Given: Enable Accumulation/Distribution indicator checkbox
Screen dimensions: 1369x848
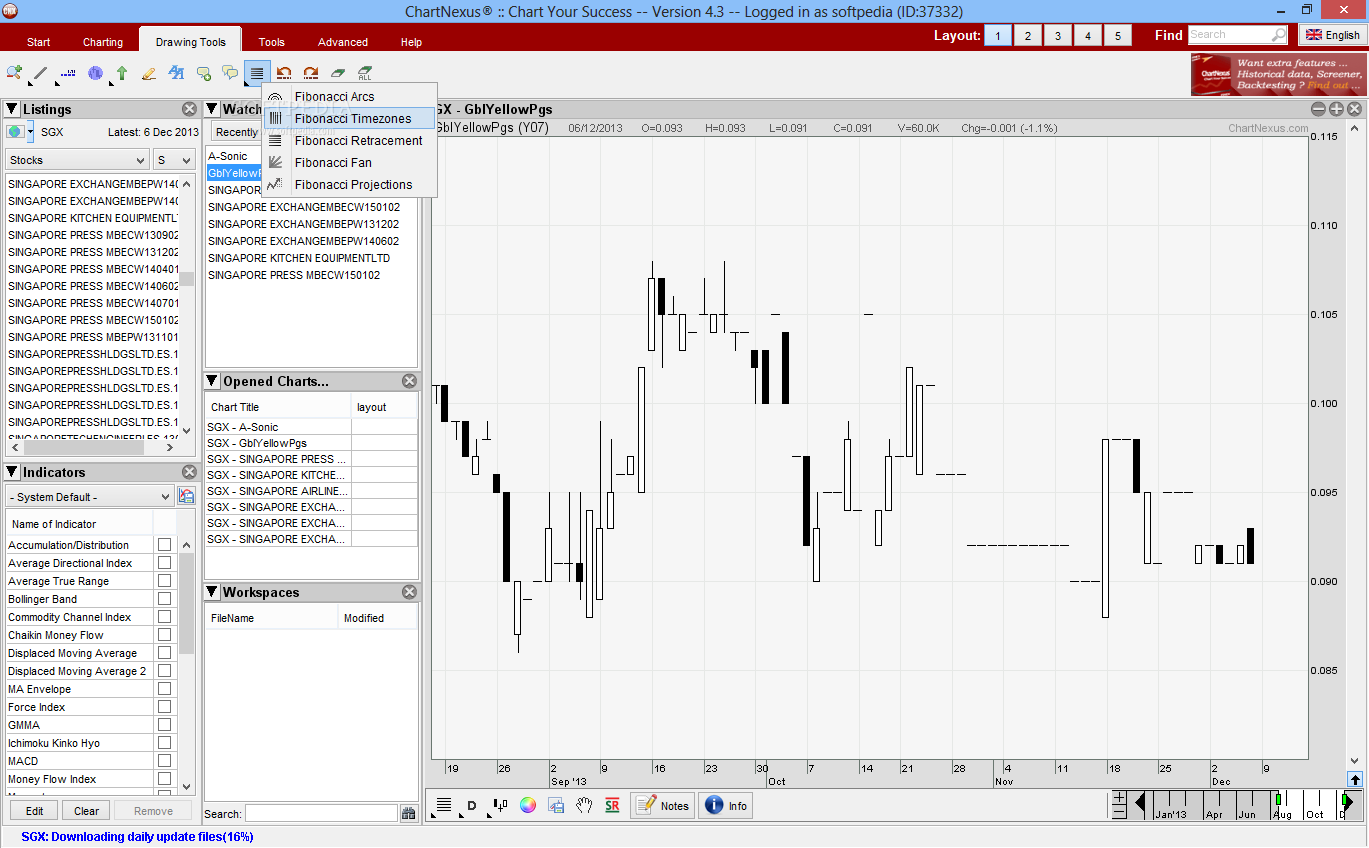Looking at the screenshot, I should pyautogui.click(x=164, y=545).
